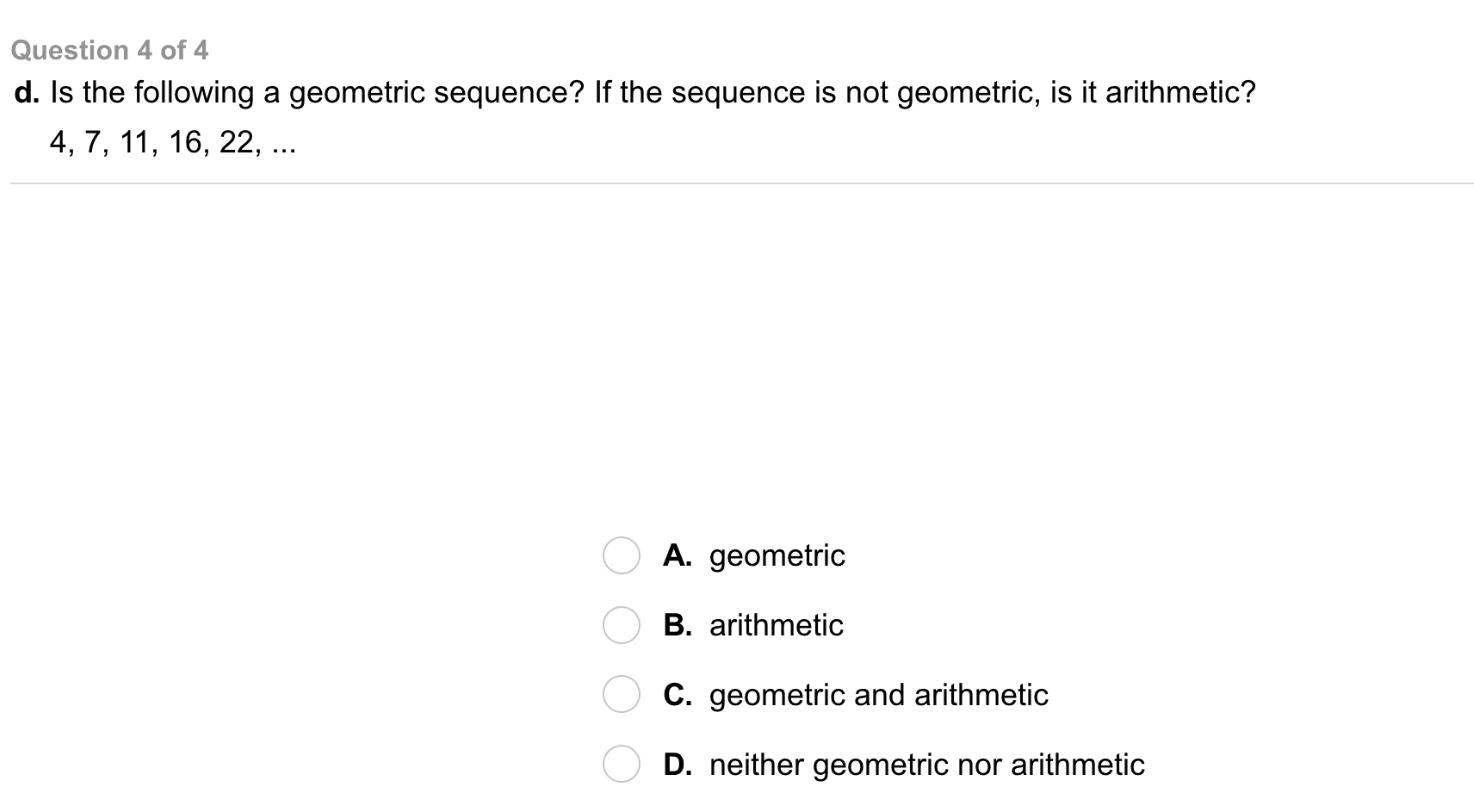
Task: Click the "geometric" answer text in option A
Action: click(777, 556)
